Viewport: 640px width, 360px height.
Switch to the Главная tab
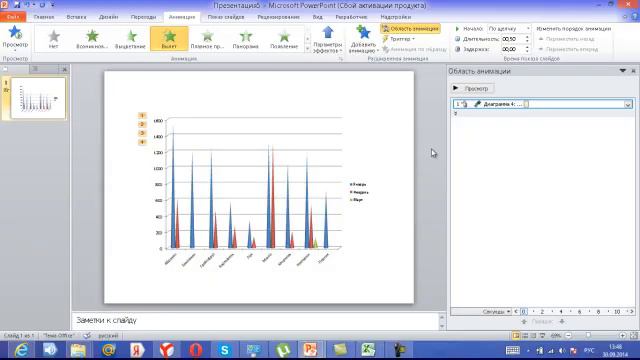[44, 17]
